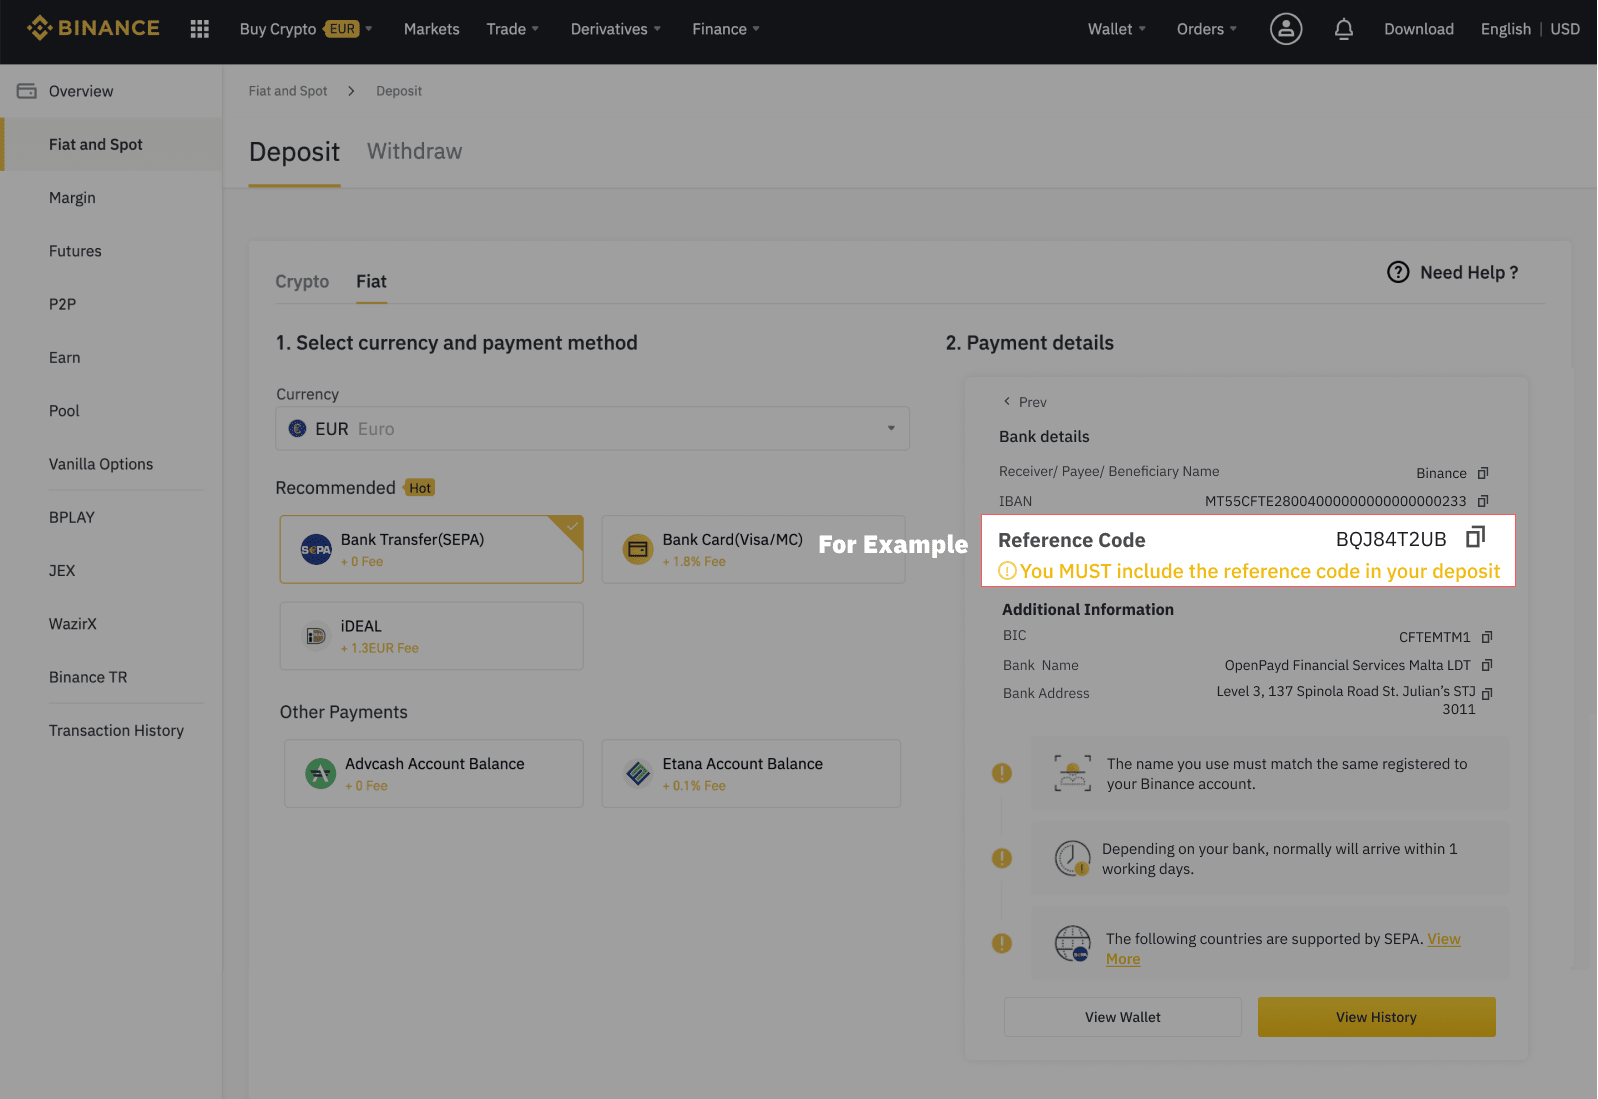Change currency via USD link
The image size is (1598, 1099).
(1565, 29)
